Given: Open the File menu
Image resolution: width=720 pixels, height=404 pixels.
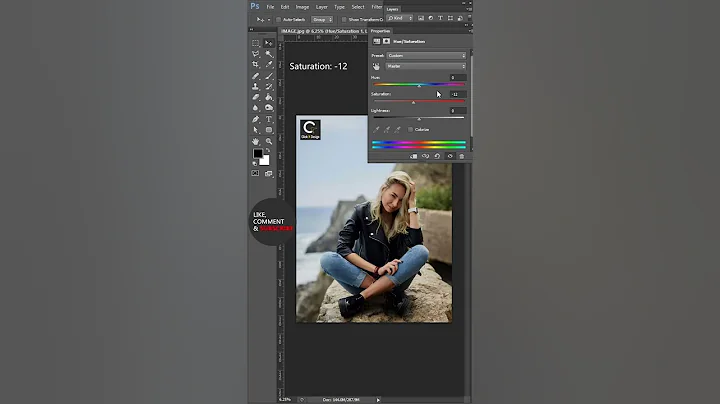Looking at the screenshot, I should [x=270, y=7].
